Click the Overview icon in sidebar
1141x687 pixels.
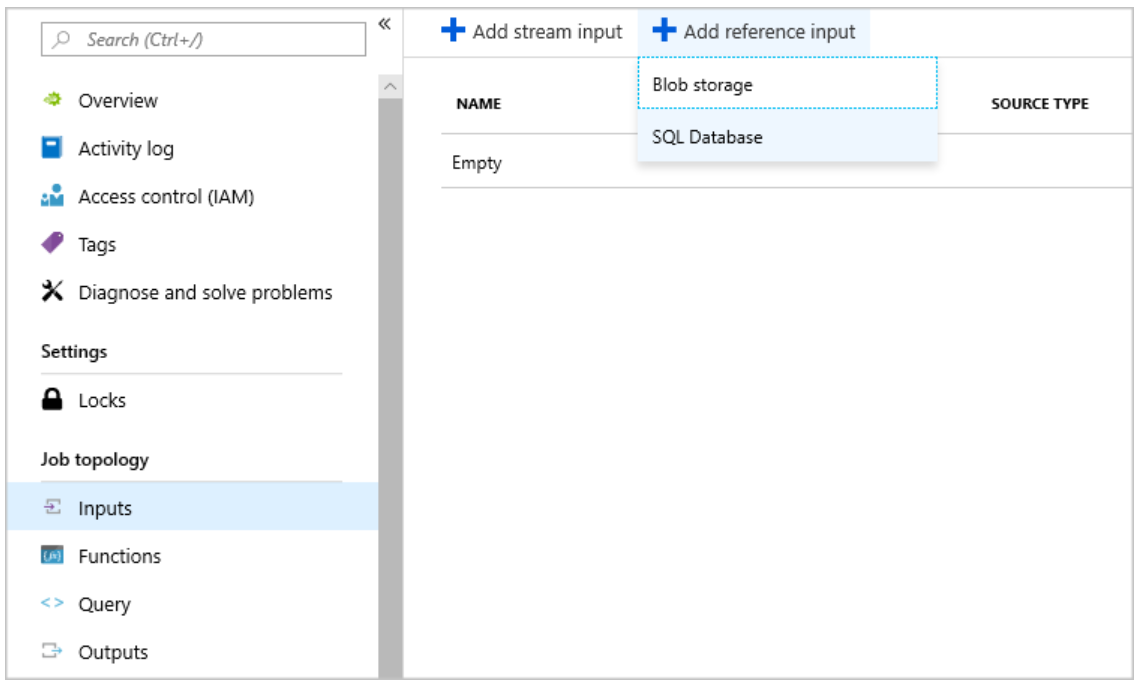[52, 100]
